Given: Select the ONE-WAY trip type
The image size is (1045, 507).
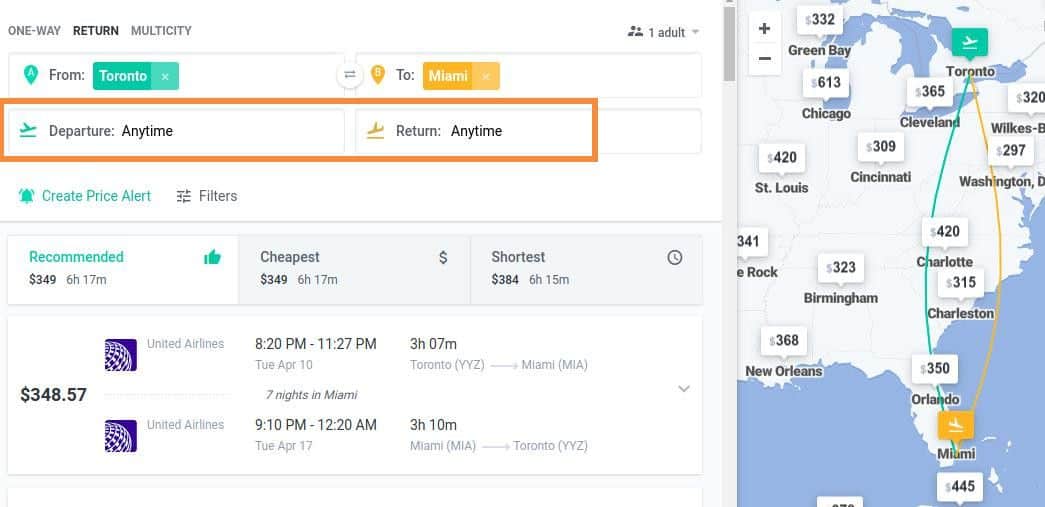Looking at the screenshot, I should coord(35,31).
